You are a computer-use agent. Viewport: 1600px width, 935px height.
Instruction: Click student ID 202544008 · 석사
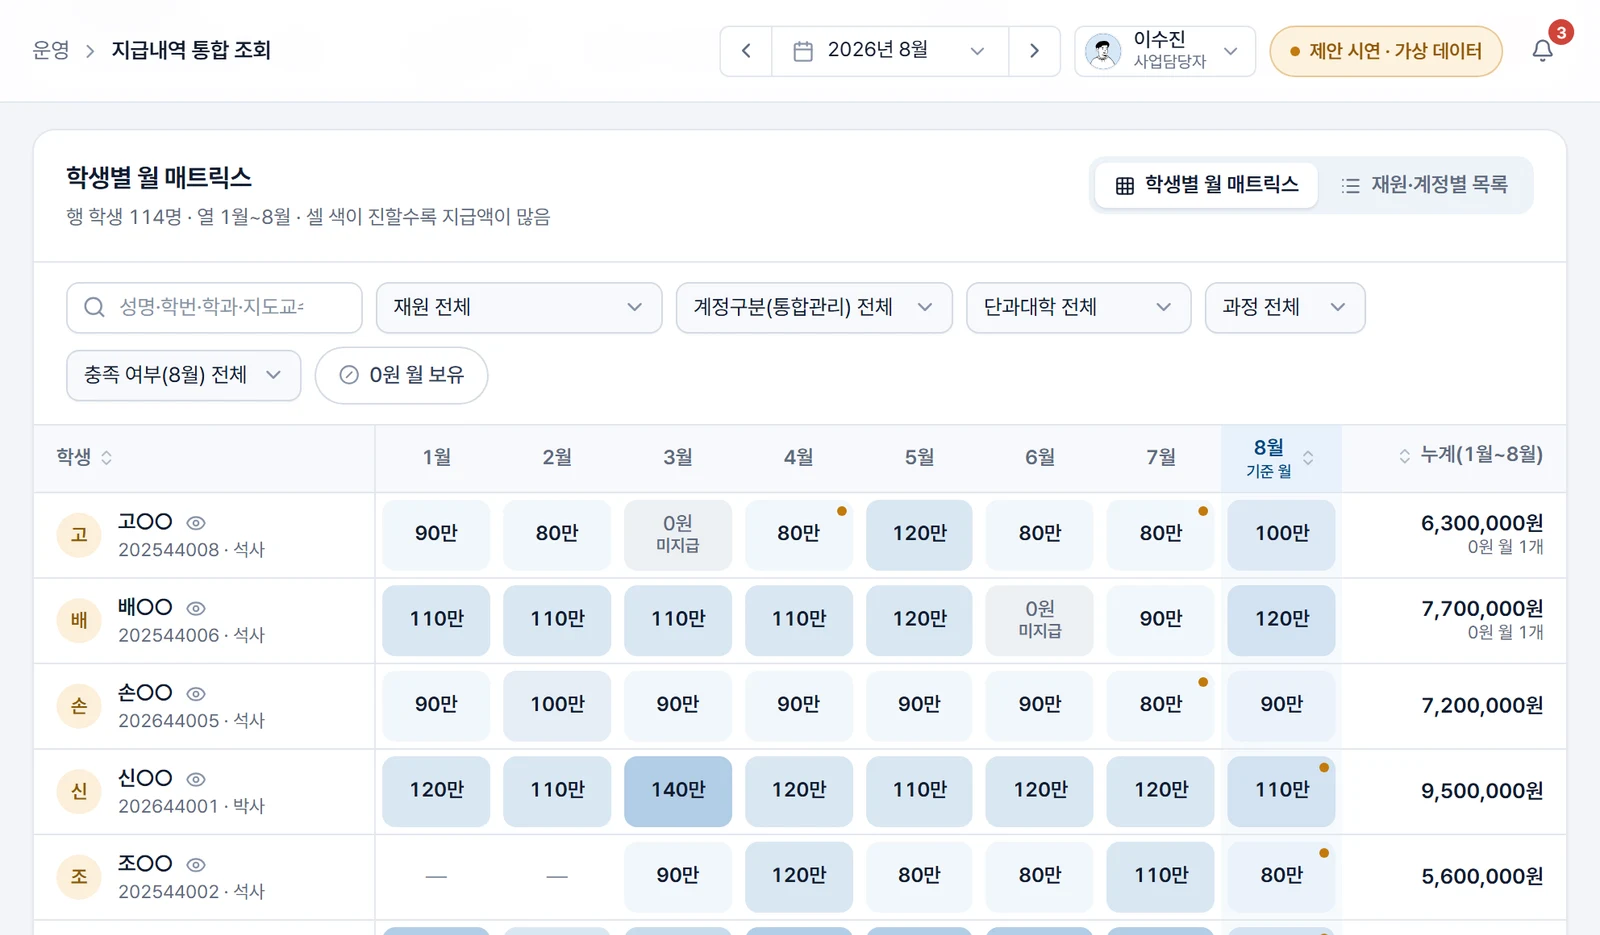[x=191, y=550]
